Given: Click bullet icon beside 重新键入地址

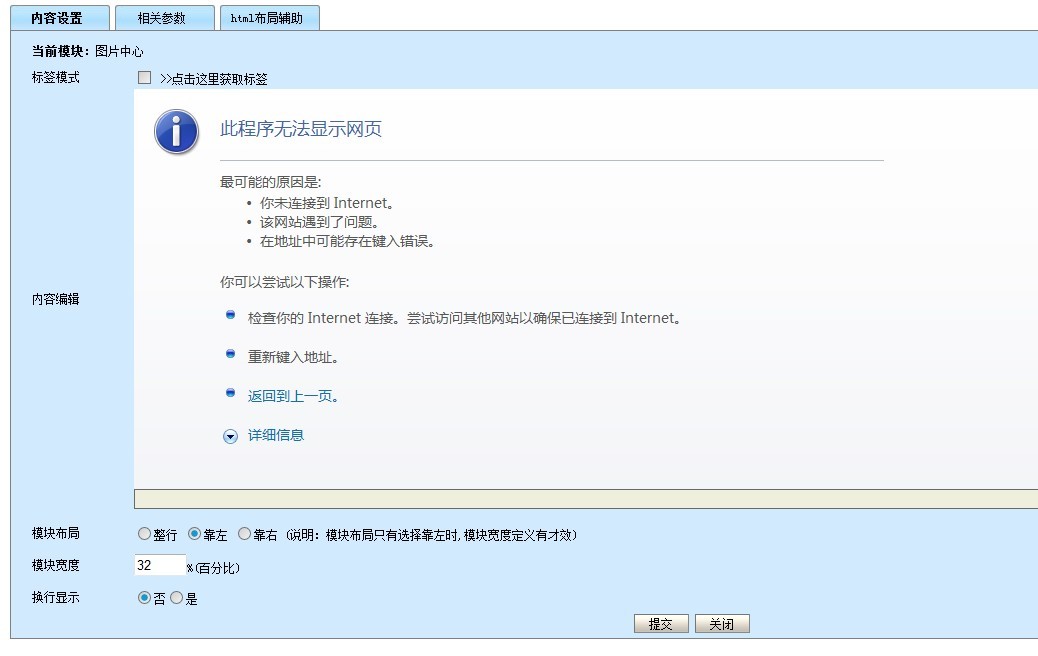Looking at the screenshot, I should click(231, 354).
